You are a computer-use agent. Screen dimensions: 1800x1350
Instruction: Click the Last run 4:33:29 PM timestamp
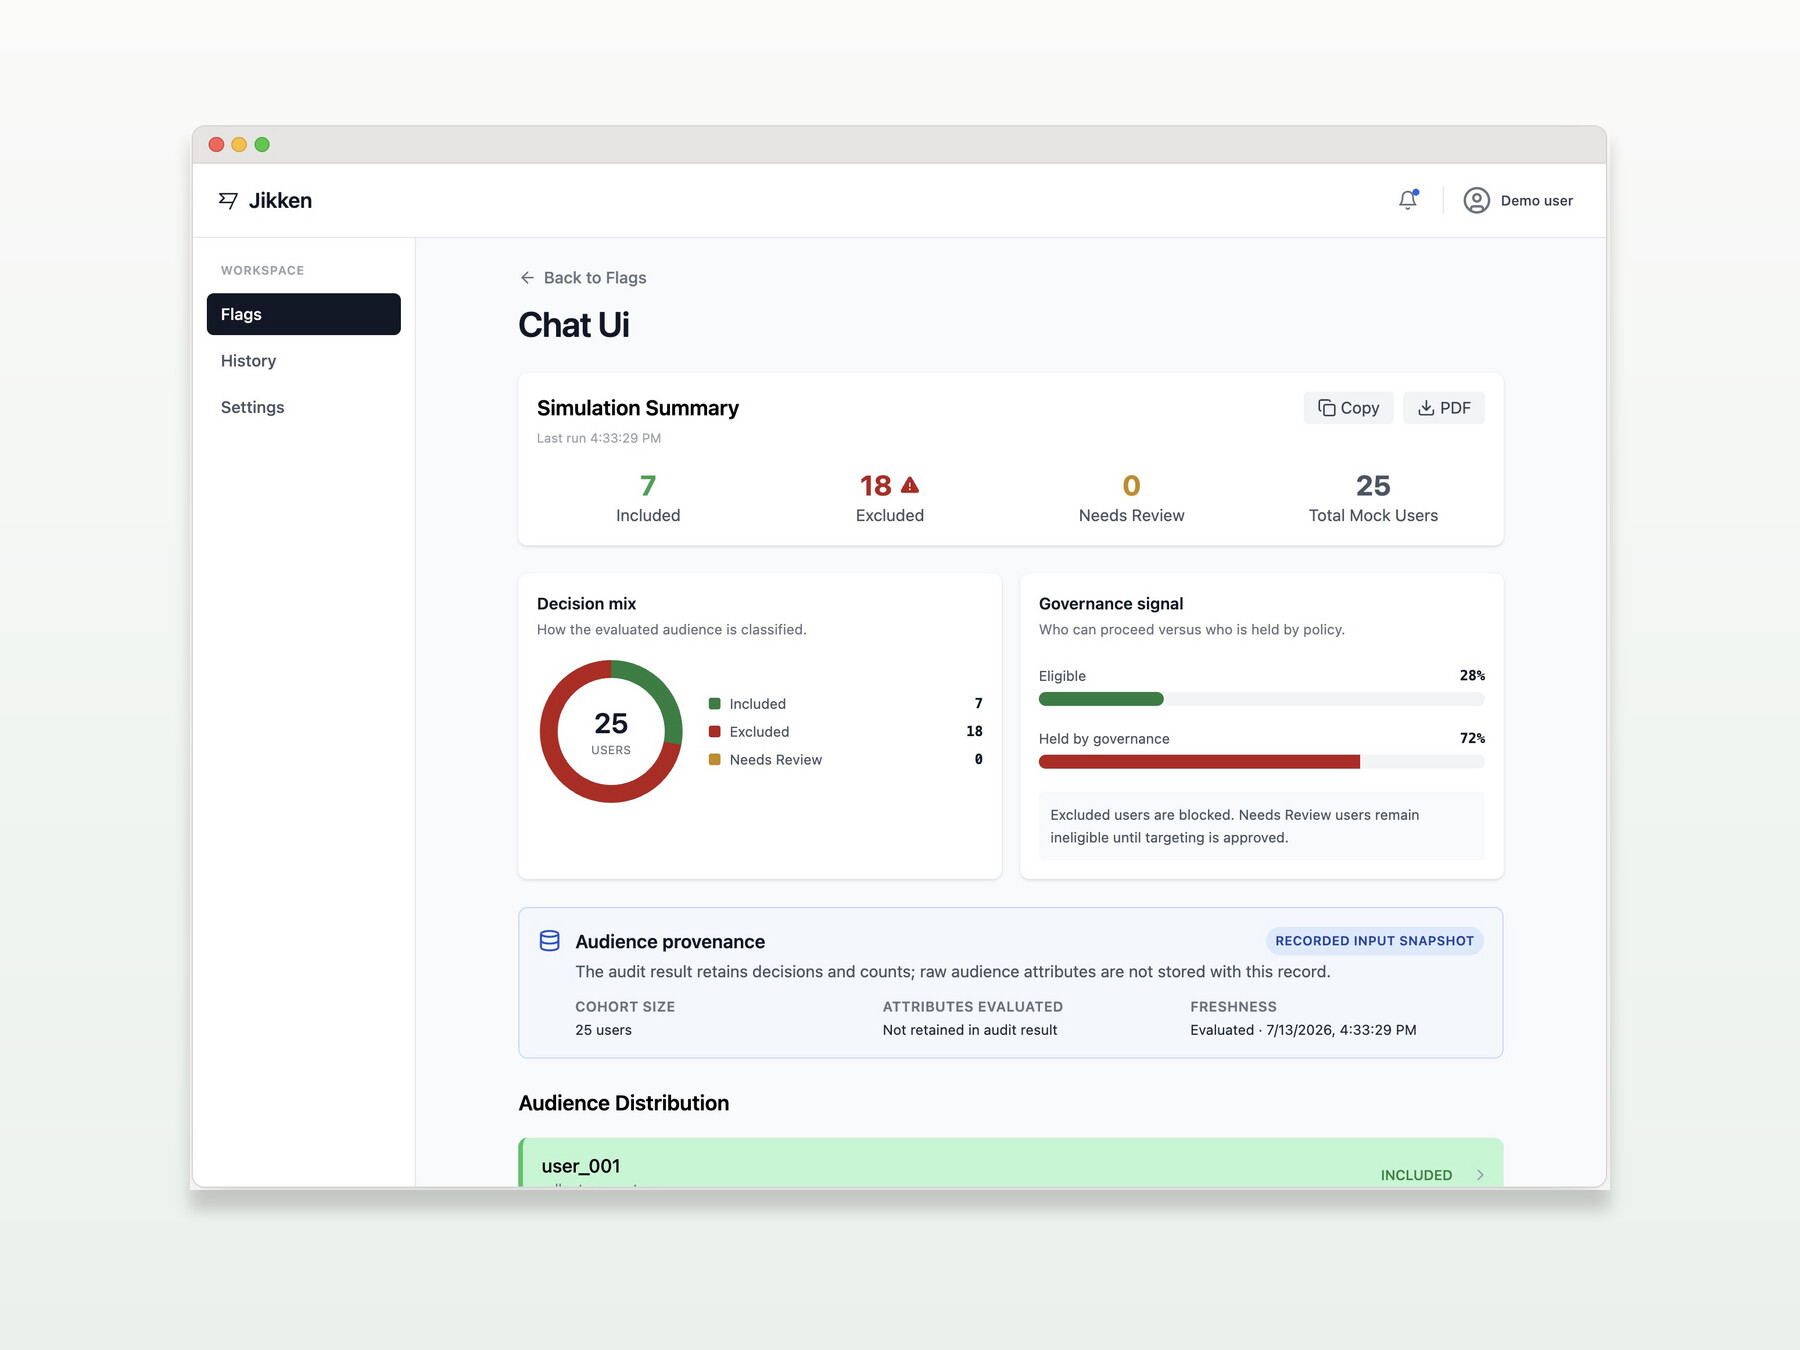599,438
